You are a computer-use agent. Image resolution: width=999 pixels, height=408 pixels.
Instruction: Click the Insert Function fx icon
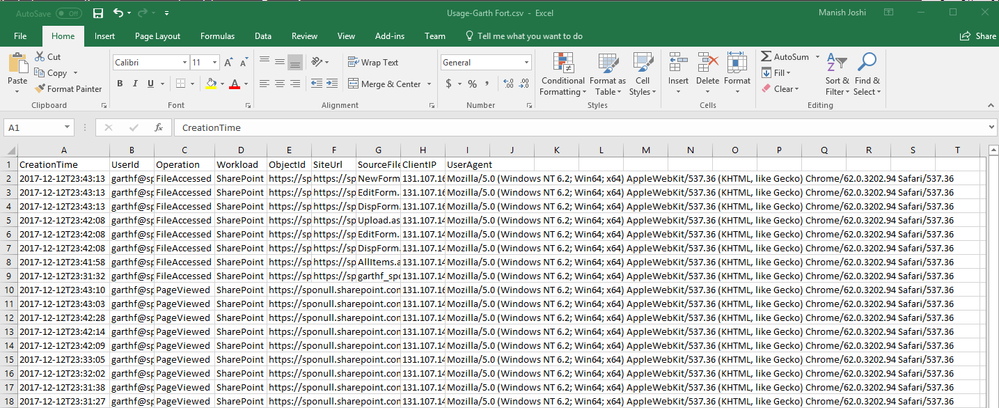158,128
